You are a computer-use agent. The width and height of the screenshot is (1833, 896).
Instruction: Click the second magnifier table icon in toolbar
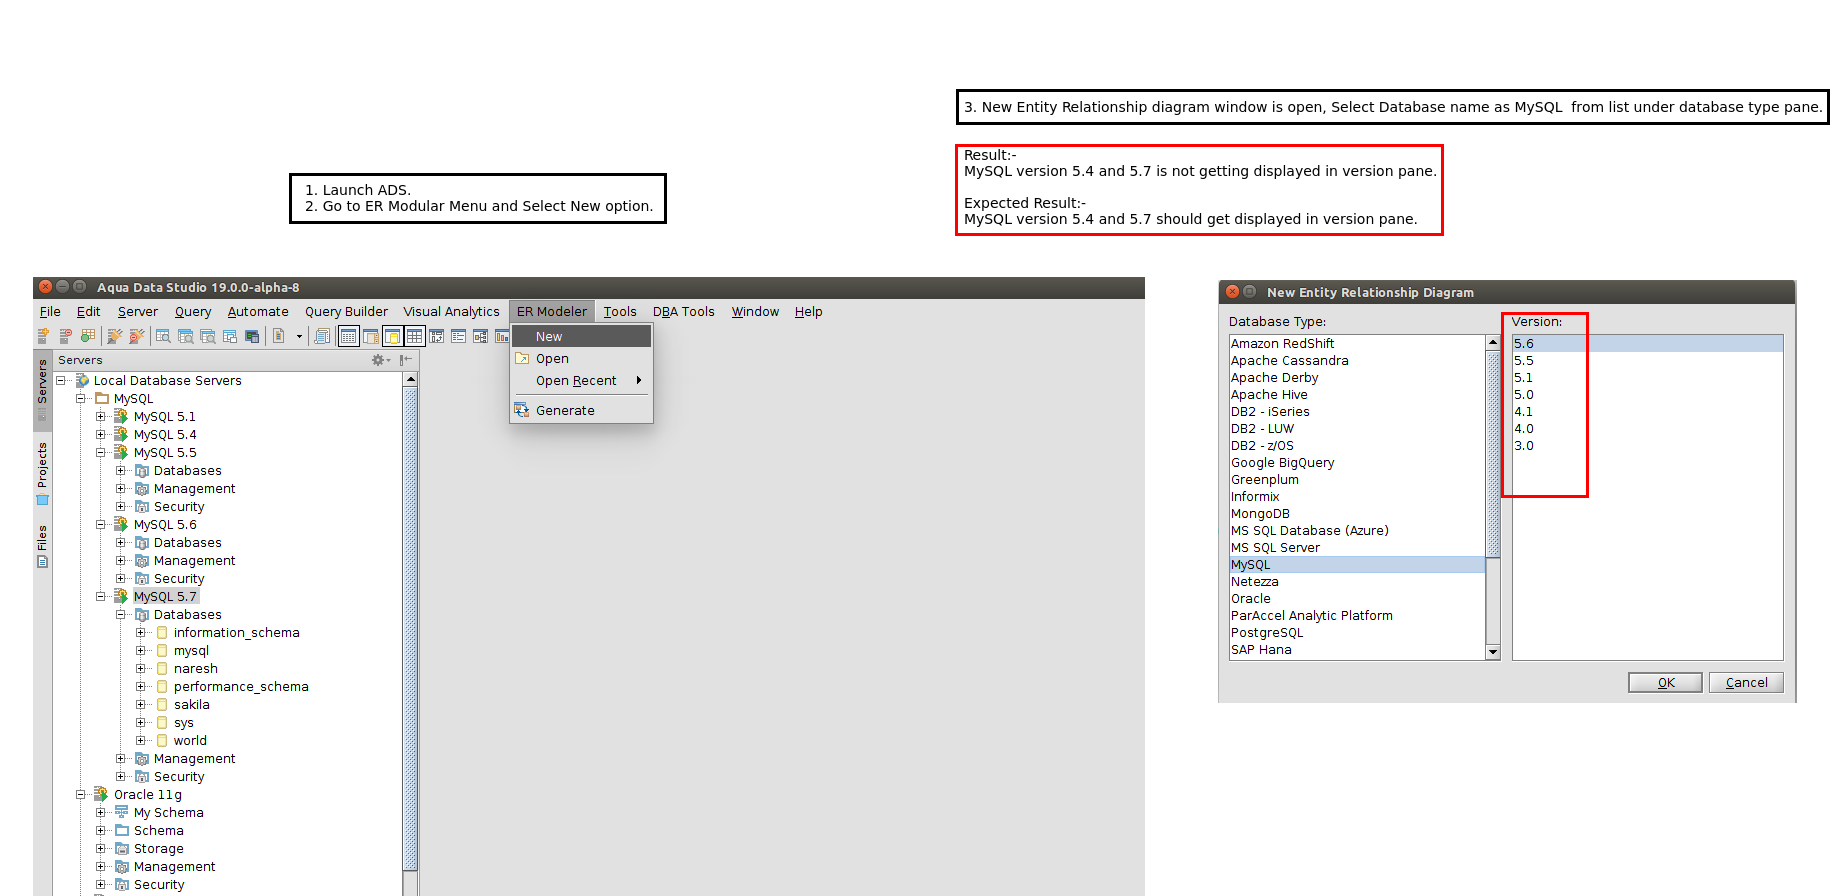(185, 336)
